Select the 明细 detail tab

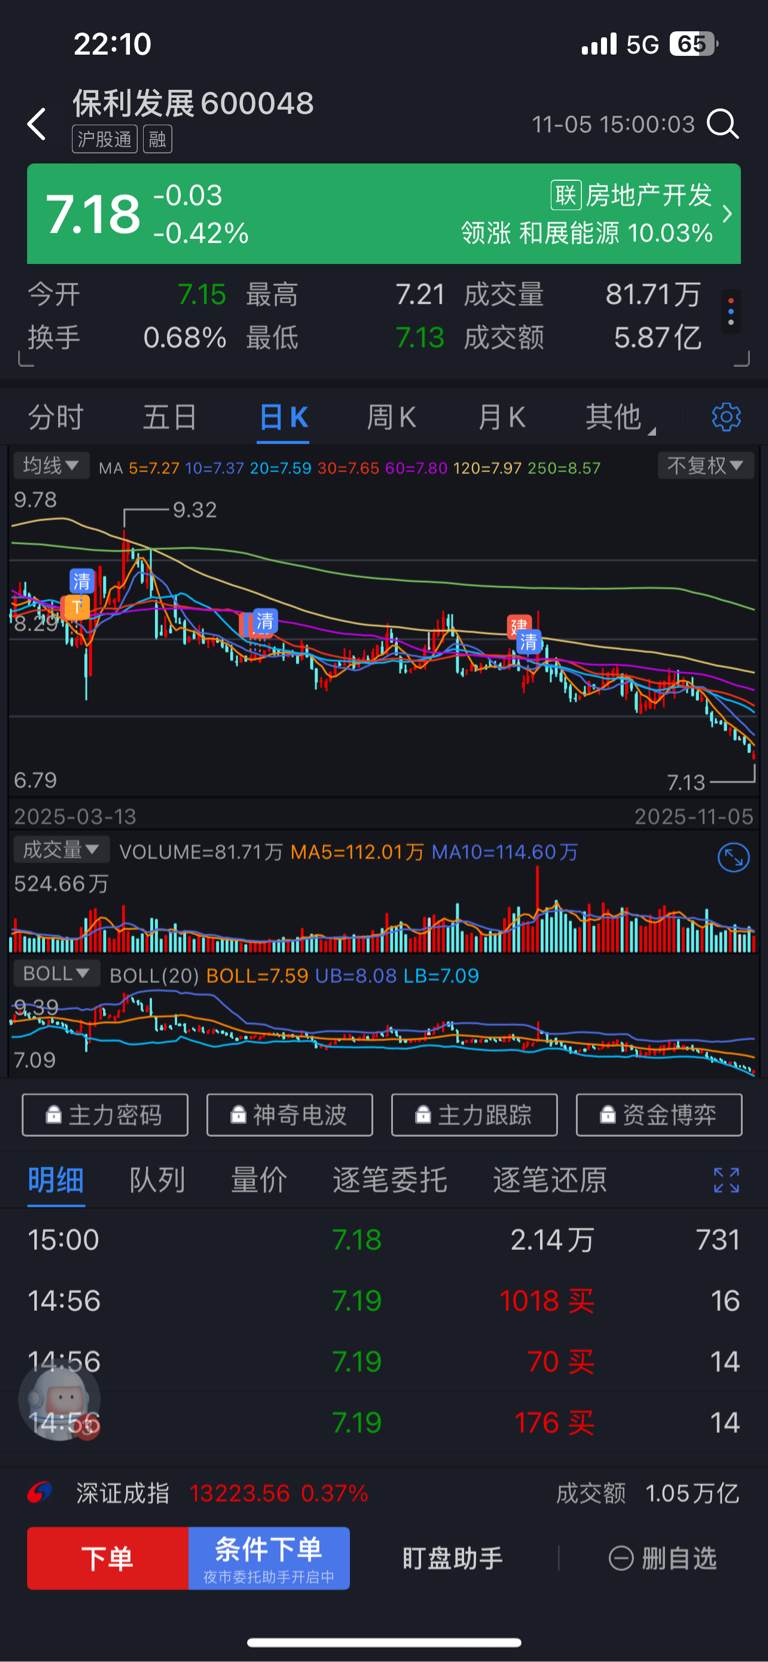[56, 1180]
